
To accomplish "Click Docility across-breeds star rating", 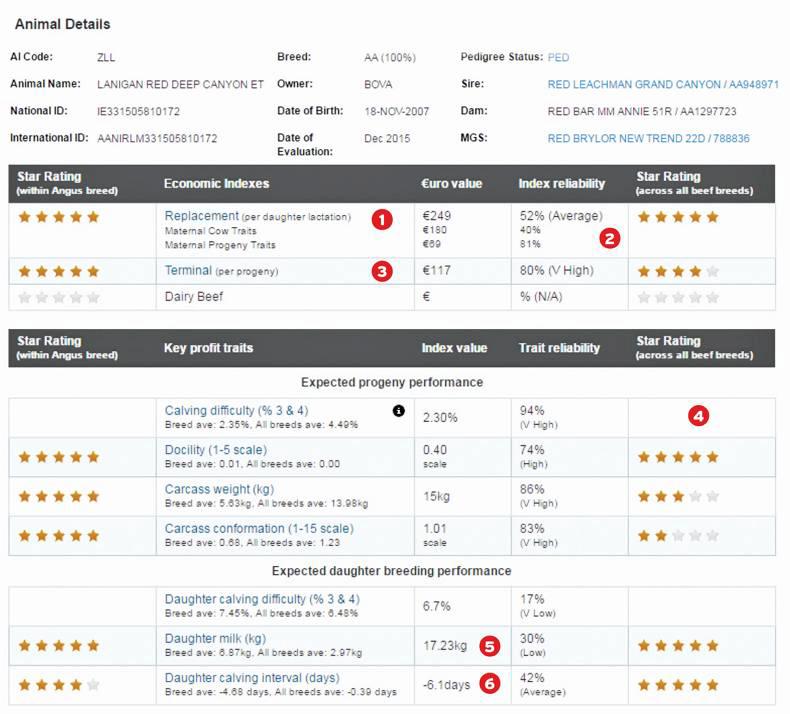I will pos(678,457).
